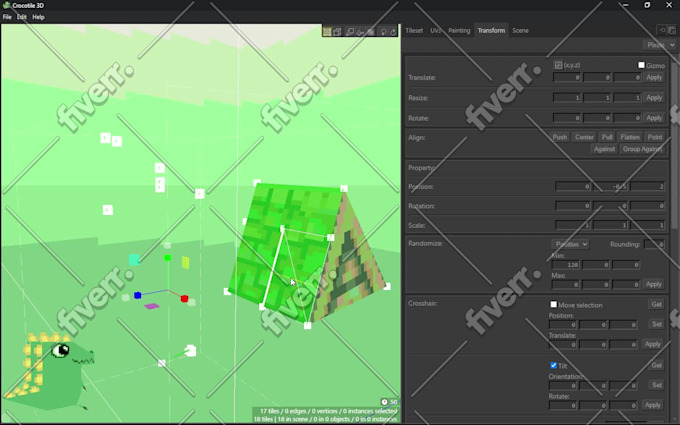Click Get beside the Tilt checkbox
Image resolution: width=680 pixels, height=425 pixels.
coord(657,365)
